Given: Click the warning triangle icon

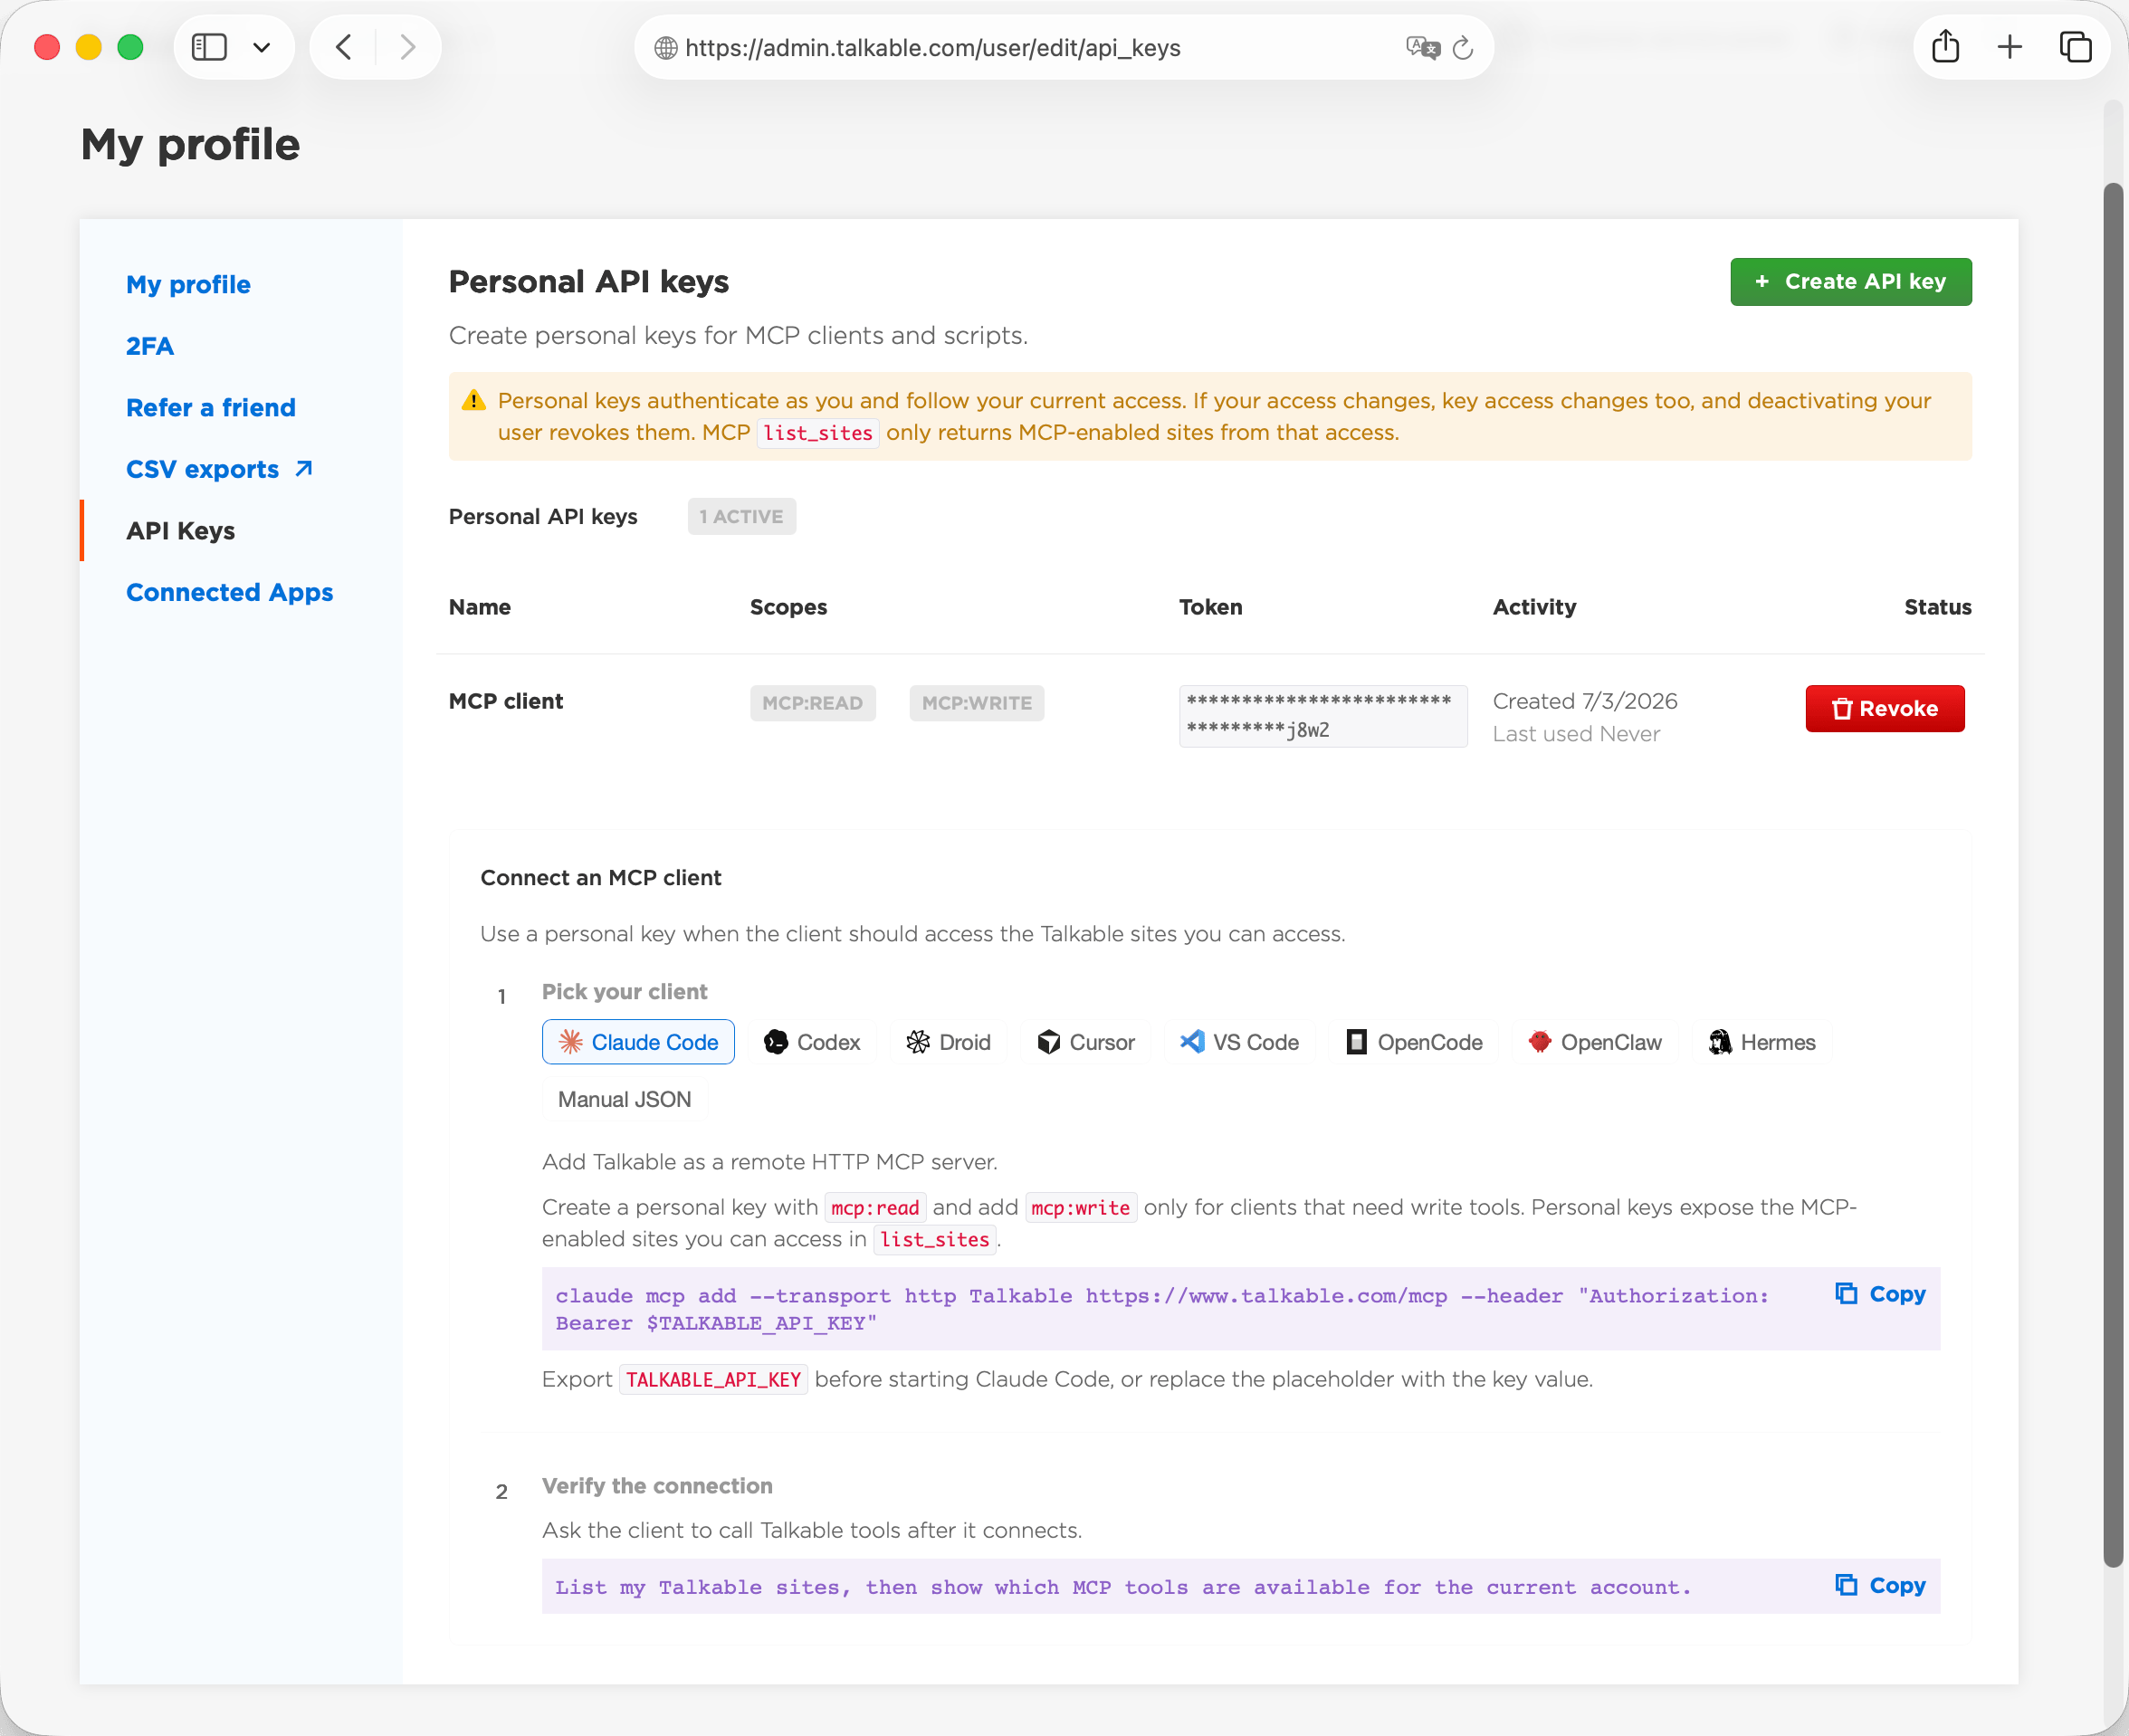Looking at the screenshot, I should (x=473, y=400).
